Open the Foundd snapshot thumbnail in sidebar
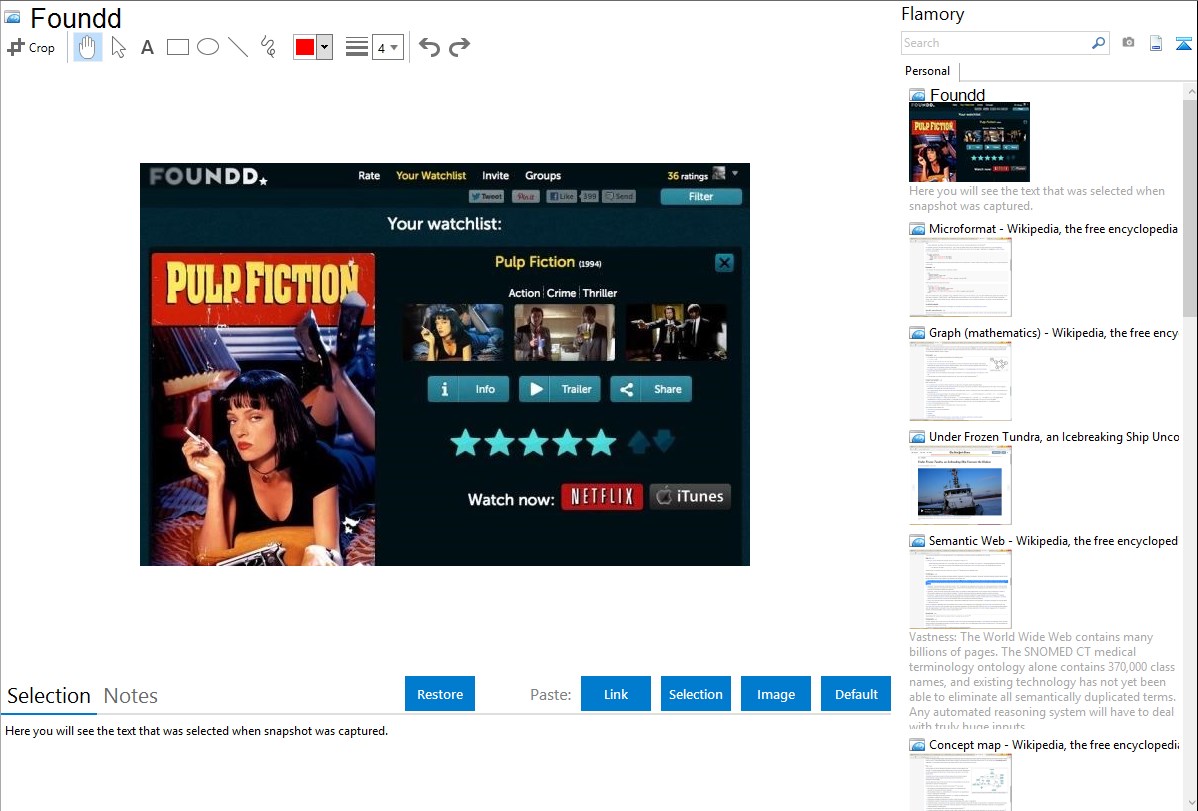This screenshot has height=811, width=1198. (970, 142)
